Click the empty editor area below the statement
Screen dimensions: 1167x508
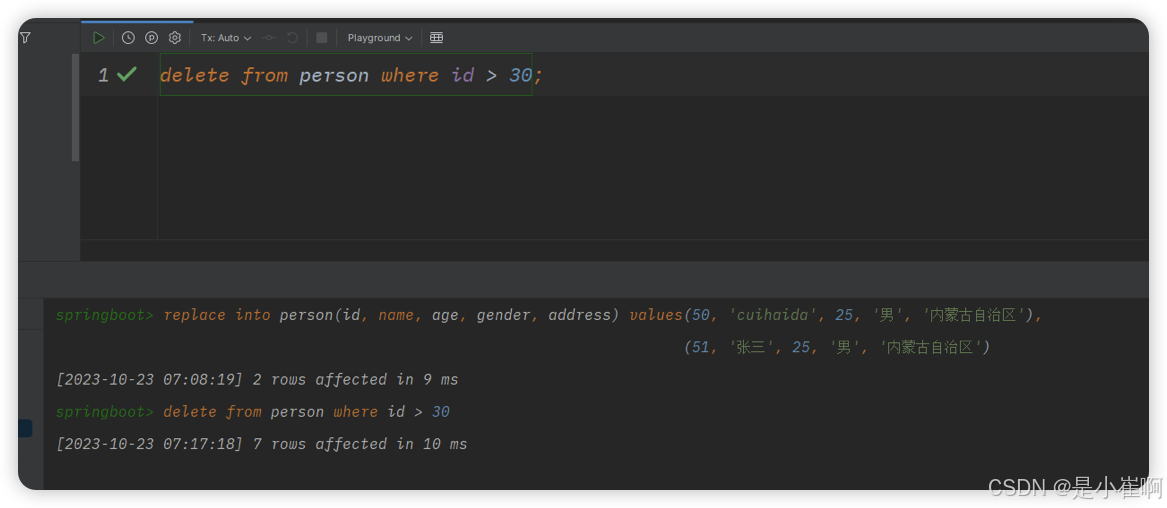pos(652,167)
